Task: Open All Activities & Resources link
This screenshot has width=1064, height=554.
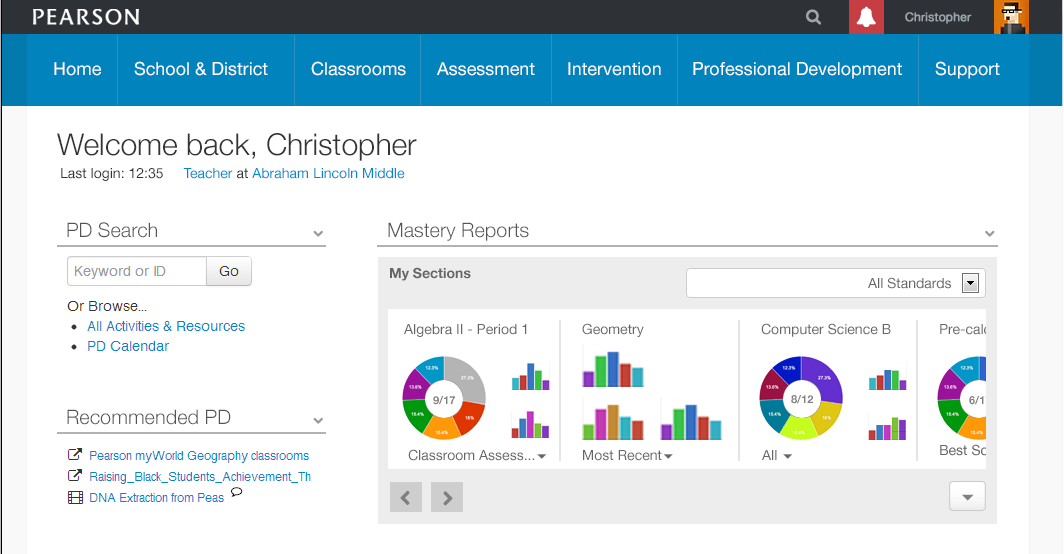Action: [x=166, y=326]
